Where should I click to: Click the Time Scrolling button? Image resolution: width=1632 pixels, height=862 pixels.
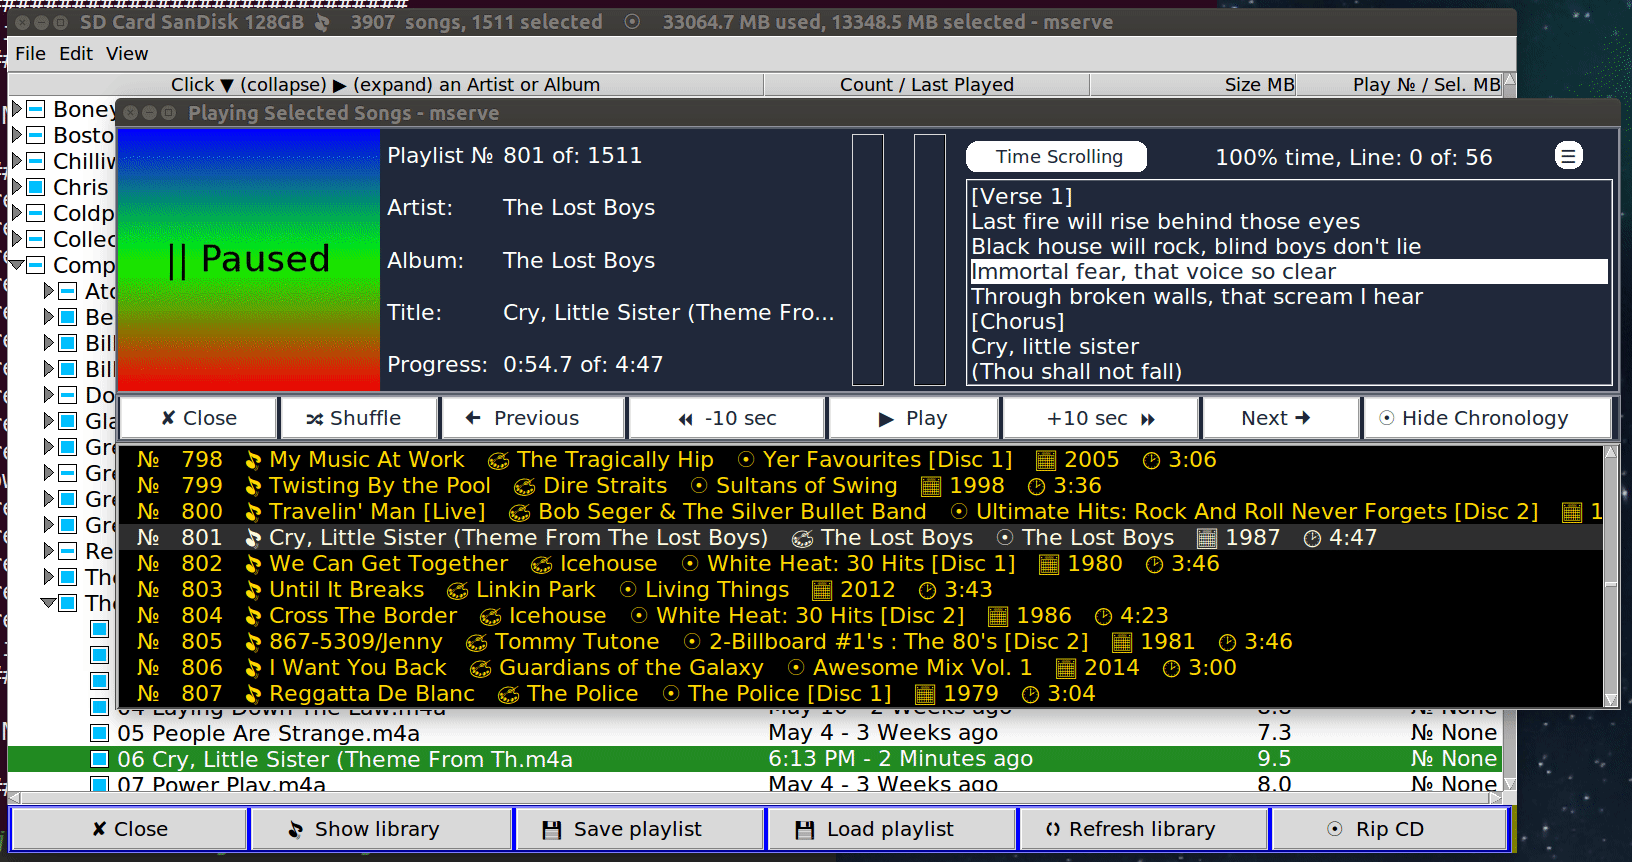1056,156
